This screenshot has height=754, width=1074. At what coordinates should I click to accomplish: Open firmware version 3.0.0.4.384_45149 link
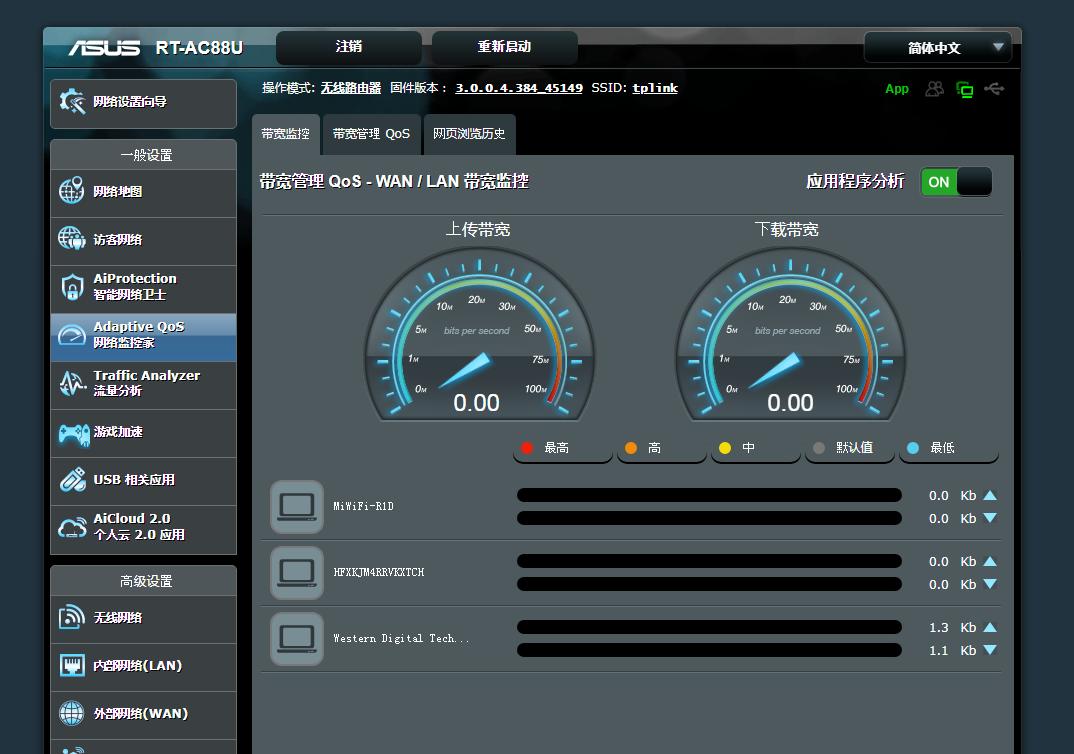pos(519,88)
